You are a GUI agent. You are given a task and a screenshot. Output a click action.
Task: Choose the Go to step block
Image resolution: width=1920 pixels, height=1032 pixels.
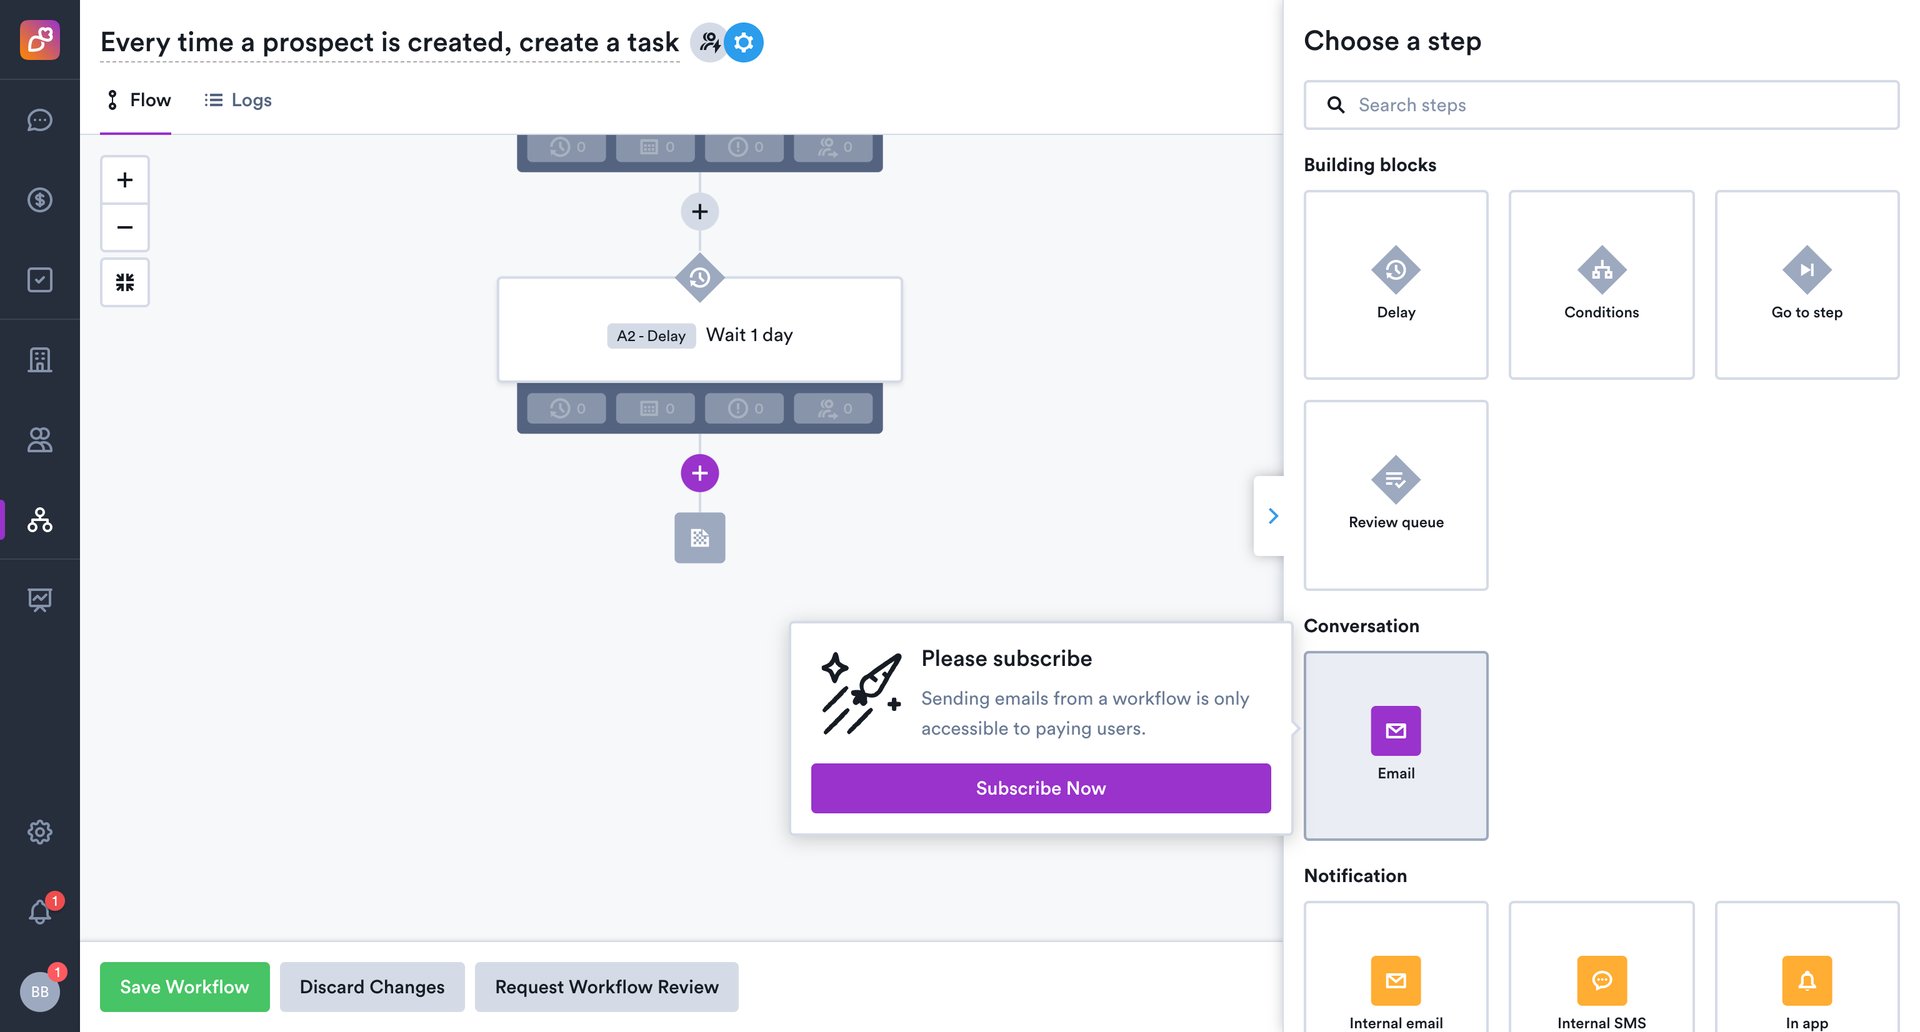click(1806, 285)
